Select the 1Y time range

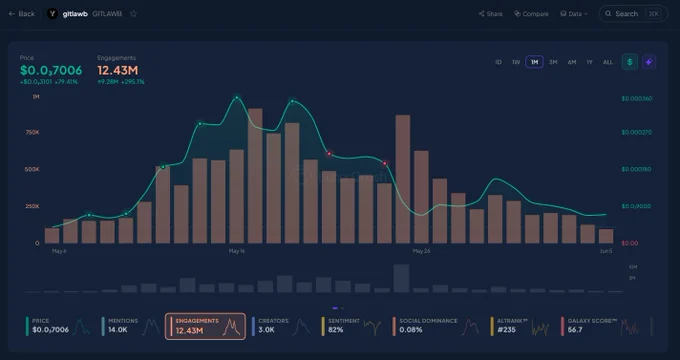pyautogui.click(x=590, y=62)
